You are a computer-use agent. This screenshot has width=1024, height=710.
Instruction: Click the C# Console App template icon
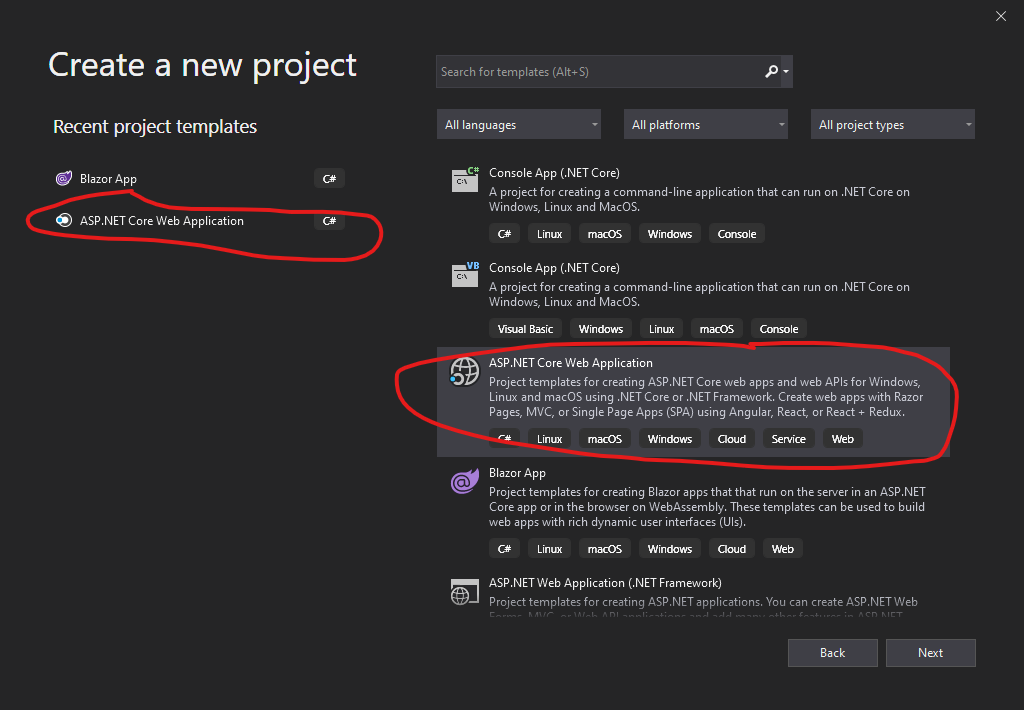465,179
